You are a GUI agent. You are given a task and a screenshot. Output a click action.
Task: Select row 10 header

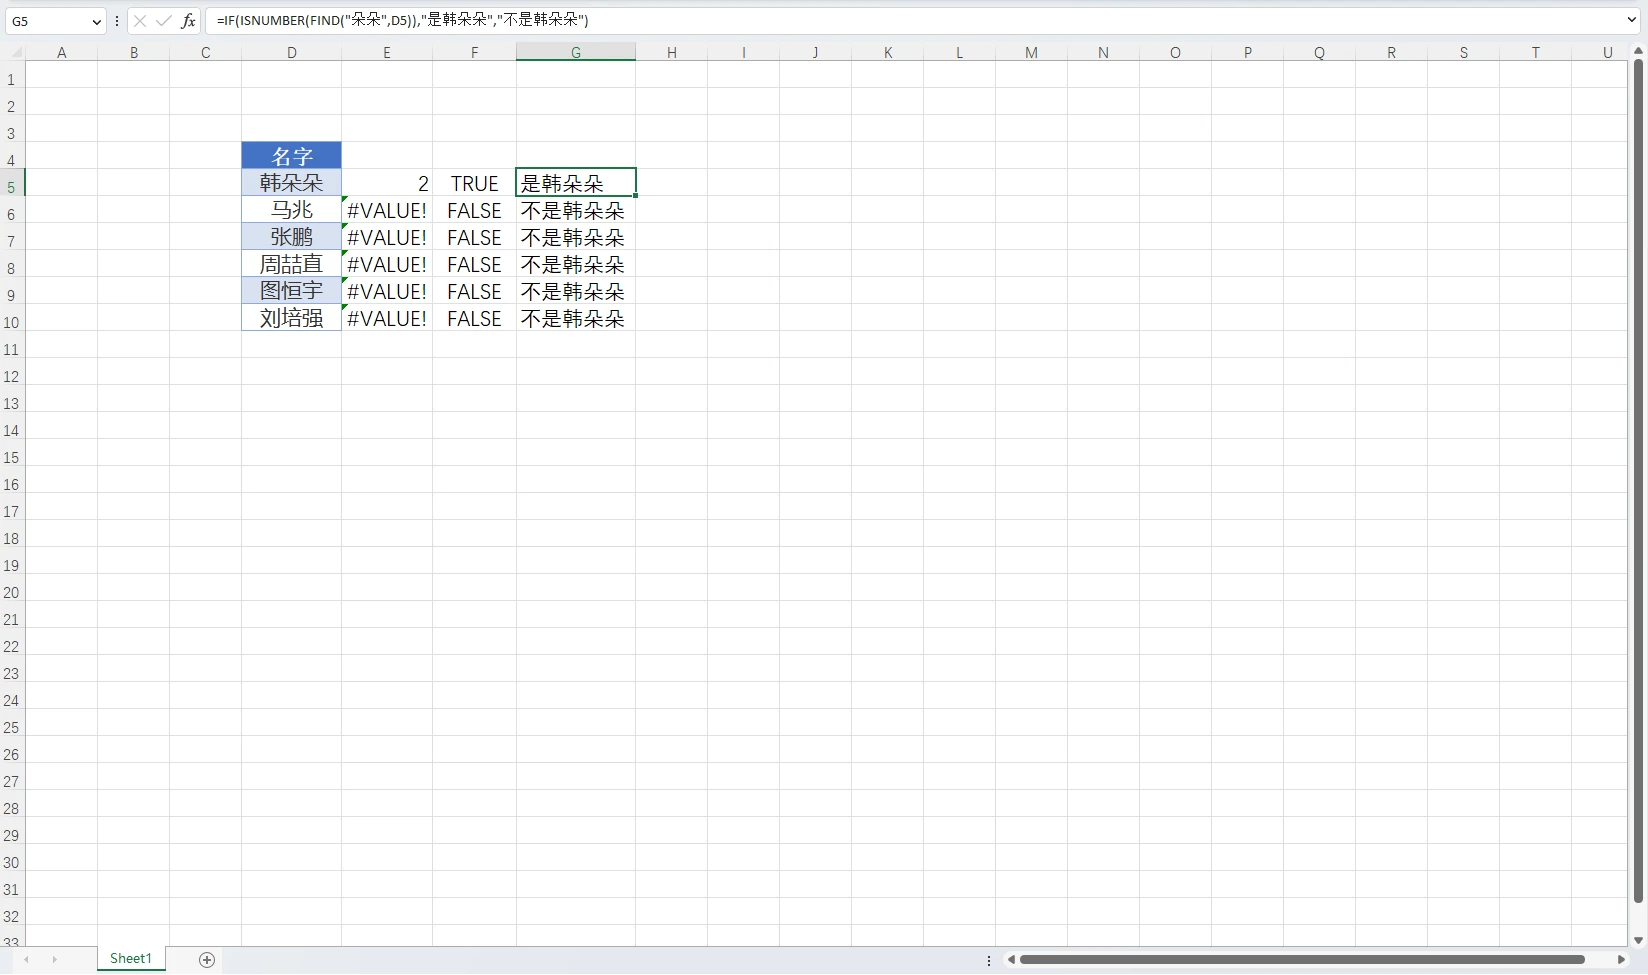pos(12,322)
